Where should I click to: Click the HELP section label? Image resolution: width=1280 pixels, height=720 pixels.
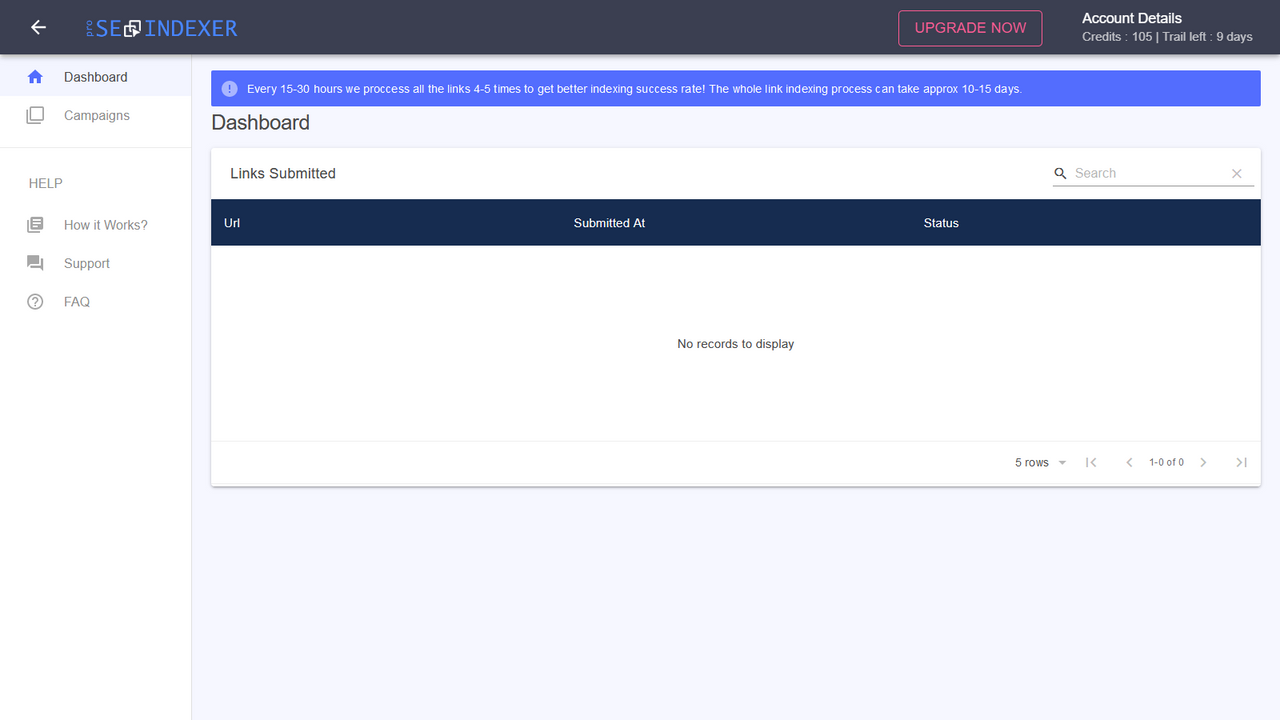46,183
